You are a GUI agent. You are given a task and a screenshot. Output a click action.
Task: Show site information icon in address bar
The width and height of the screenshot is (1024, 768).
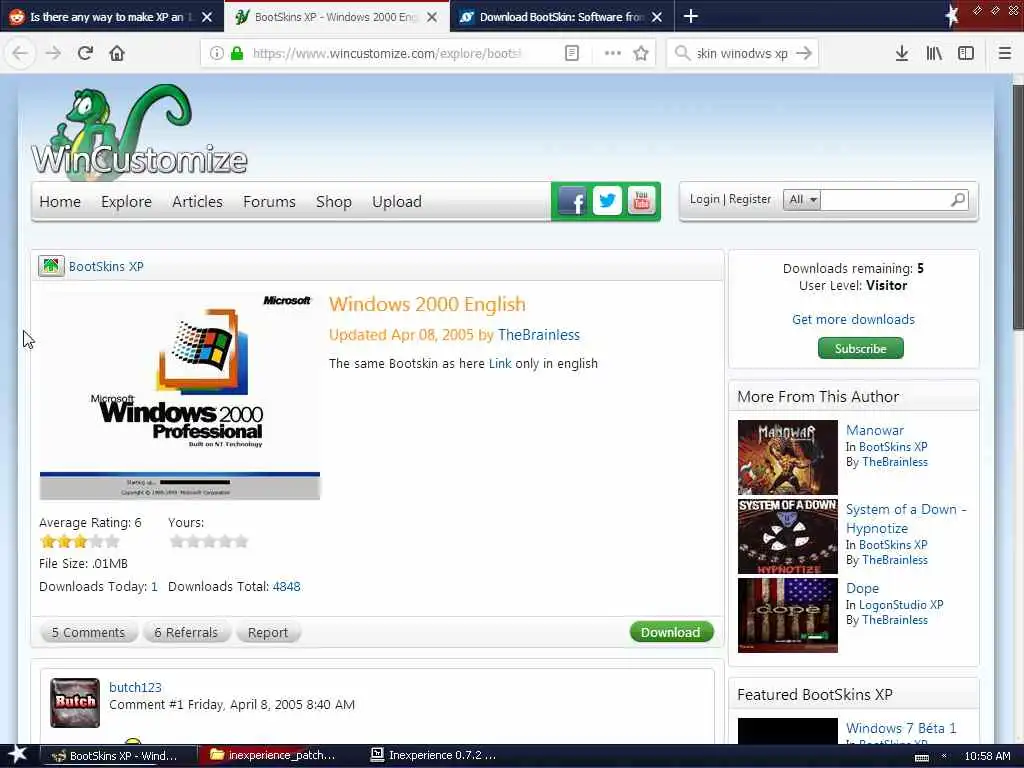coord(217,53)
